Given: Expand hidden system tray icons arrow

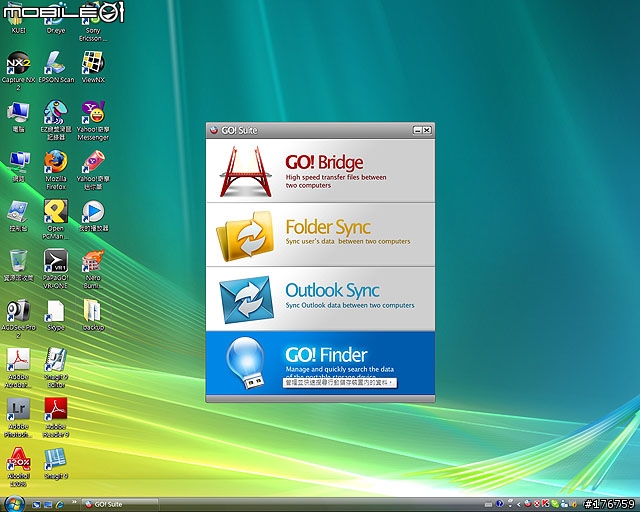Looking at the screenshot, I should [x=518, y=504].
